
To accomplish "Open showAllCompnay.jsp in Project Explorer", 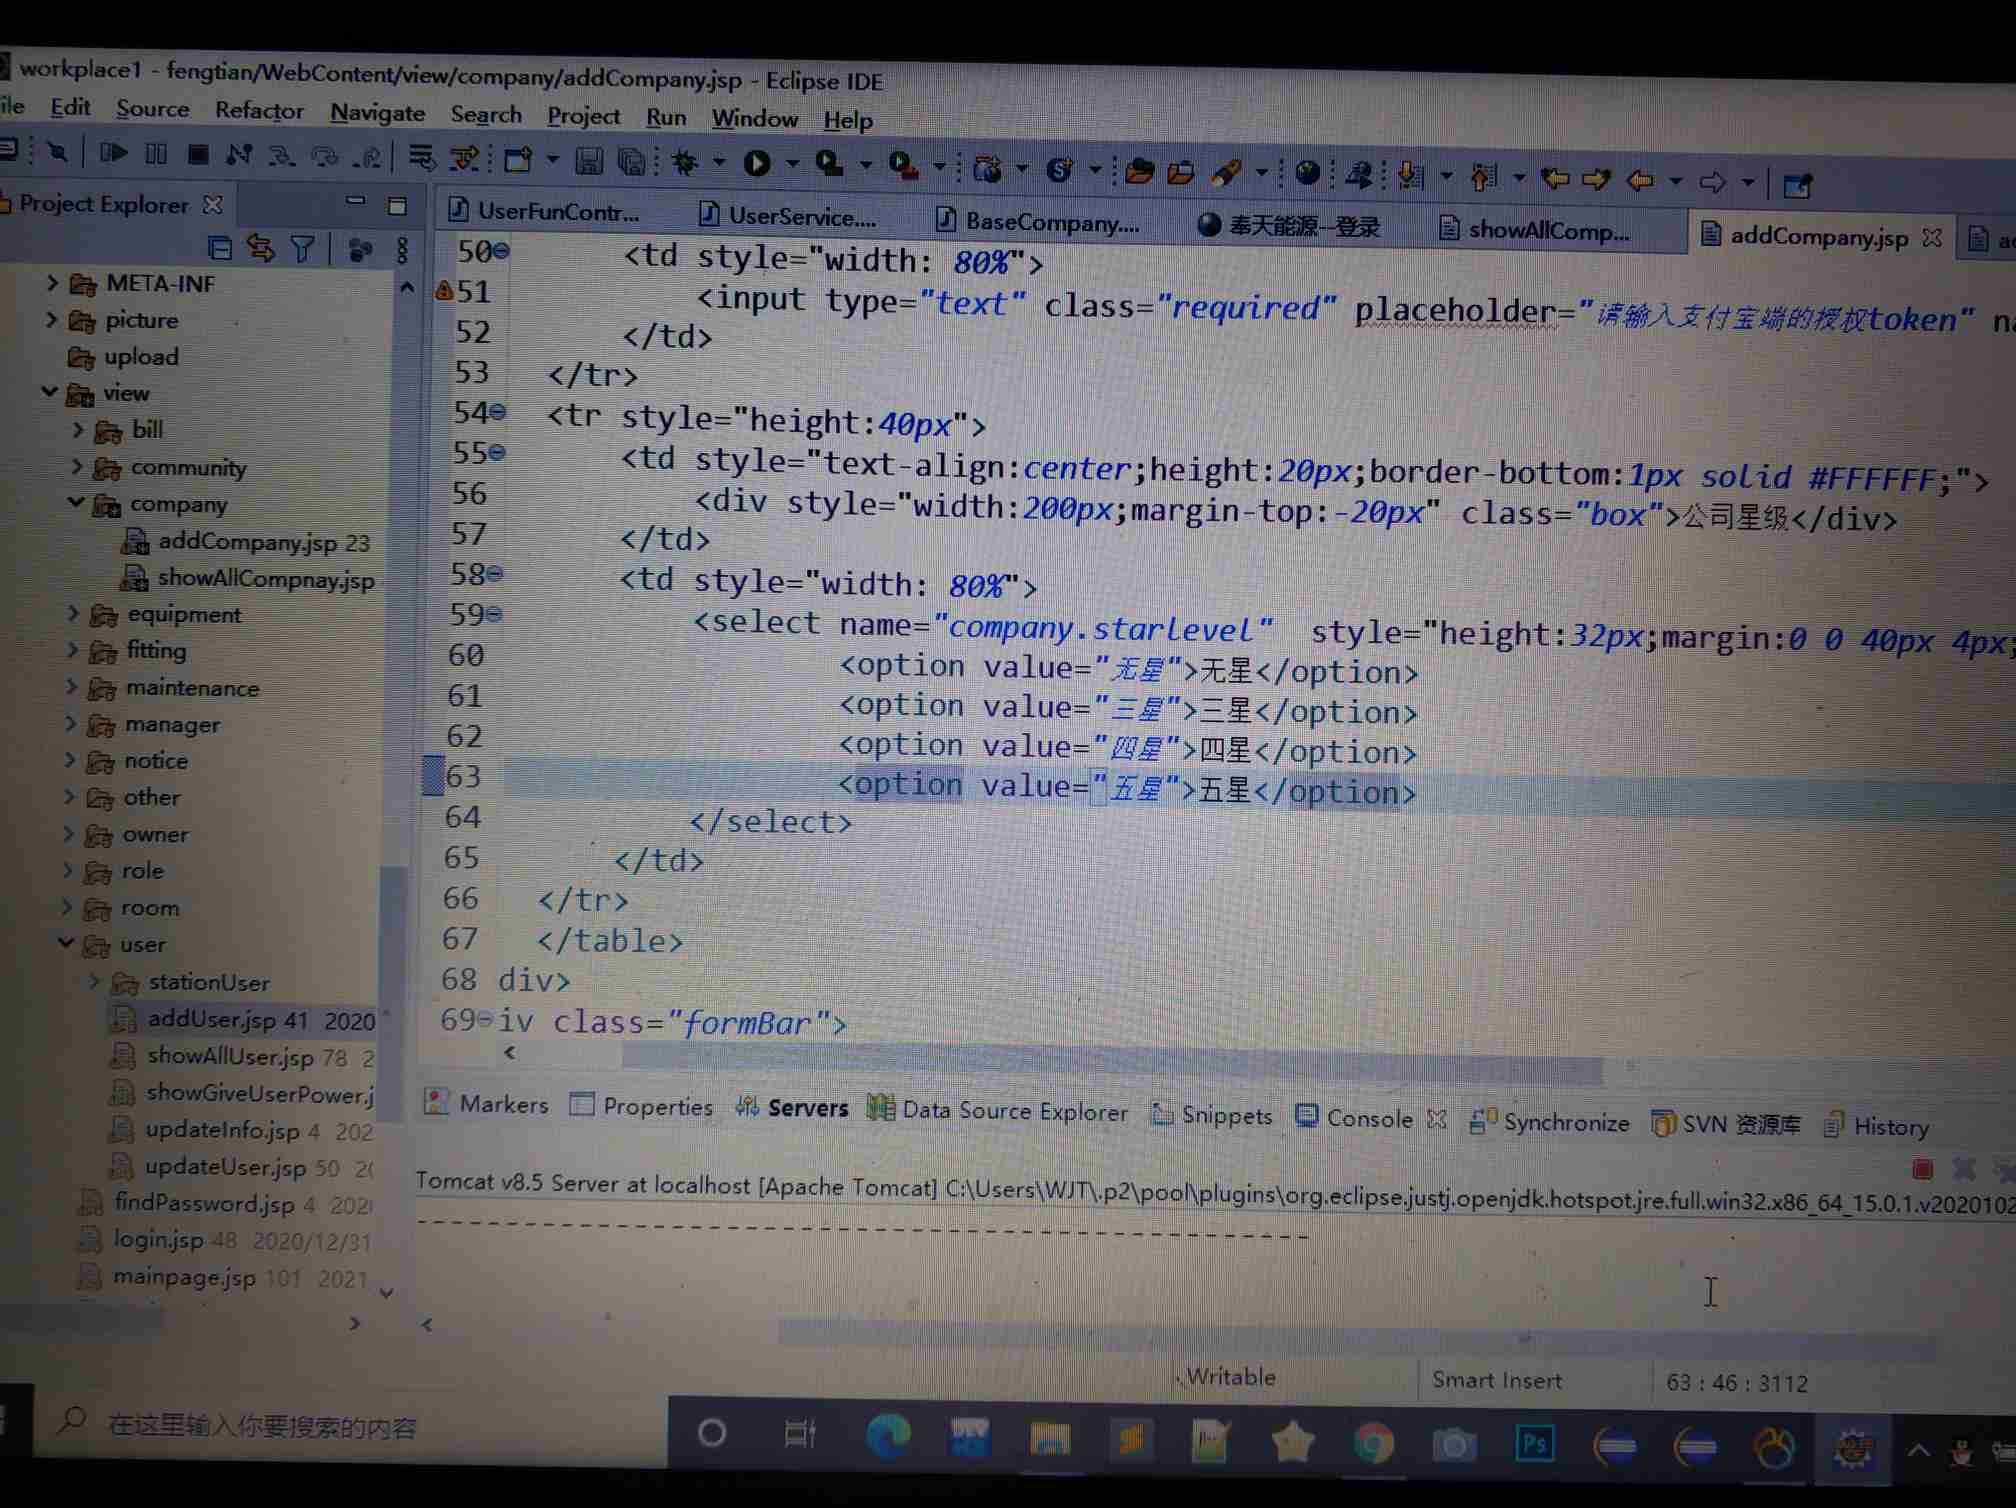I will 265,579.
